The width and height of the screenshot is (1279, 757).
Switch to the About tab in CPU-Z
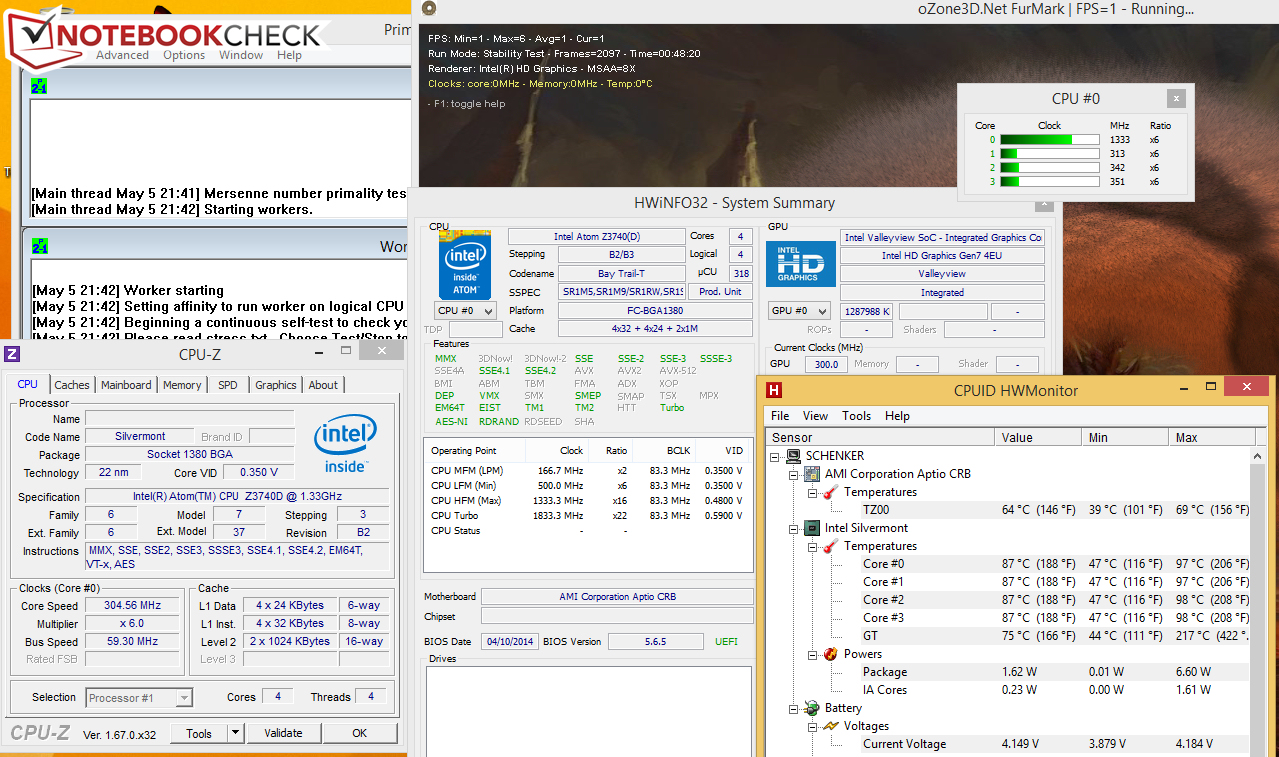323,385
